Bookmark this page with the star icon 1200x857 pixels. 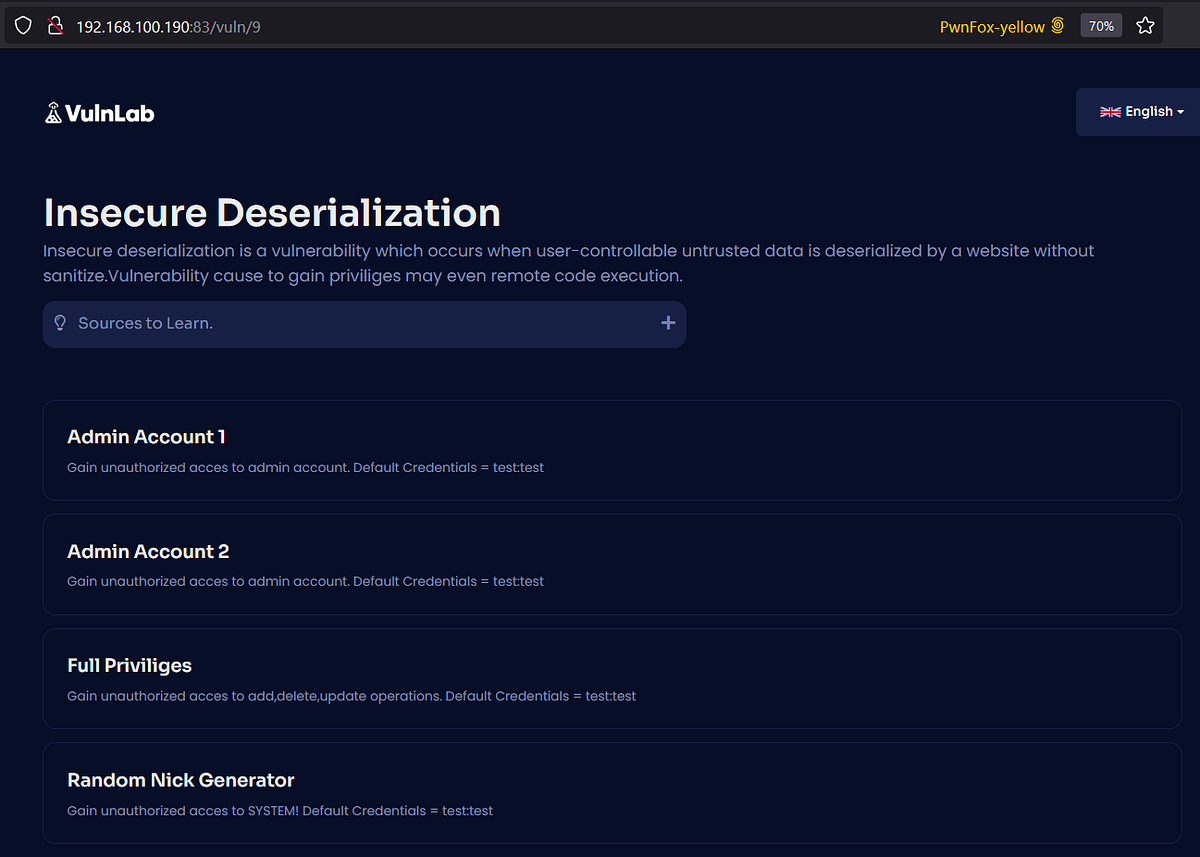(x=1145, y=25)
